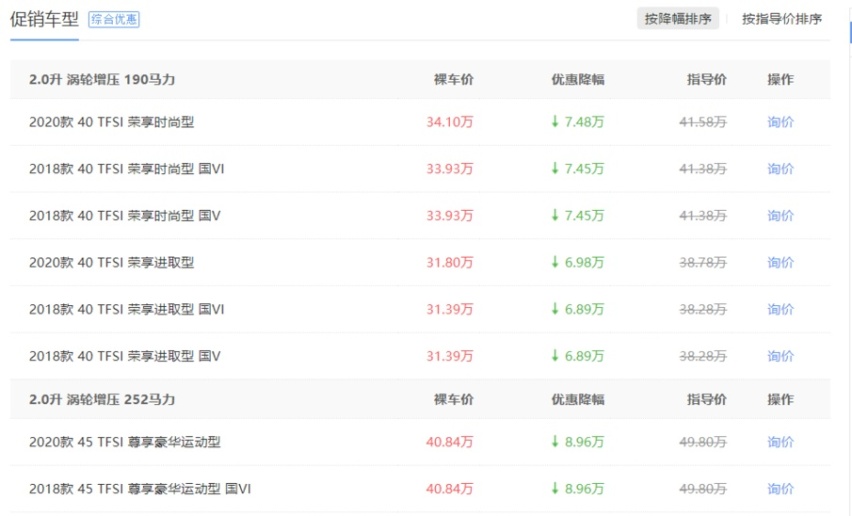The width and height of the screenshot is (852, 516).
Task: Click 询价 for 2020款 40 TFSI 荣享进取型
Action: point(780,262)
